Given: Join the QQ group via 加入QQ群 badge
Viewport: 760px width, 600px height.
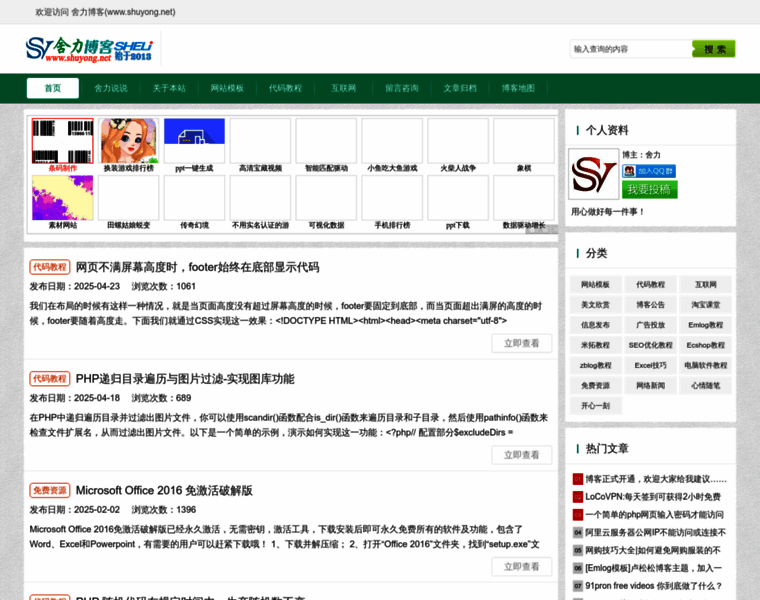Looking at the screenshot, I should (x=649, y=171).
